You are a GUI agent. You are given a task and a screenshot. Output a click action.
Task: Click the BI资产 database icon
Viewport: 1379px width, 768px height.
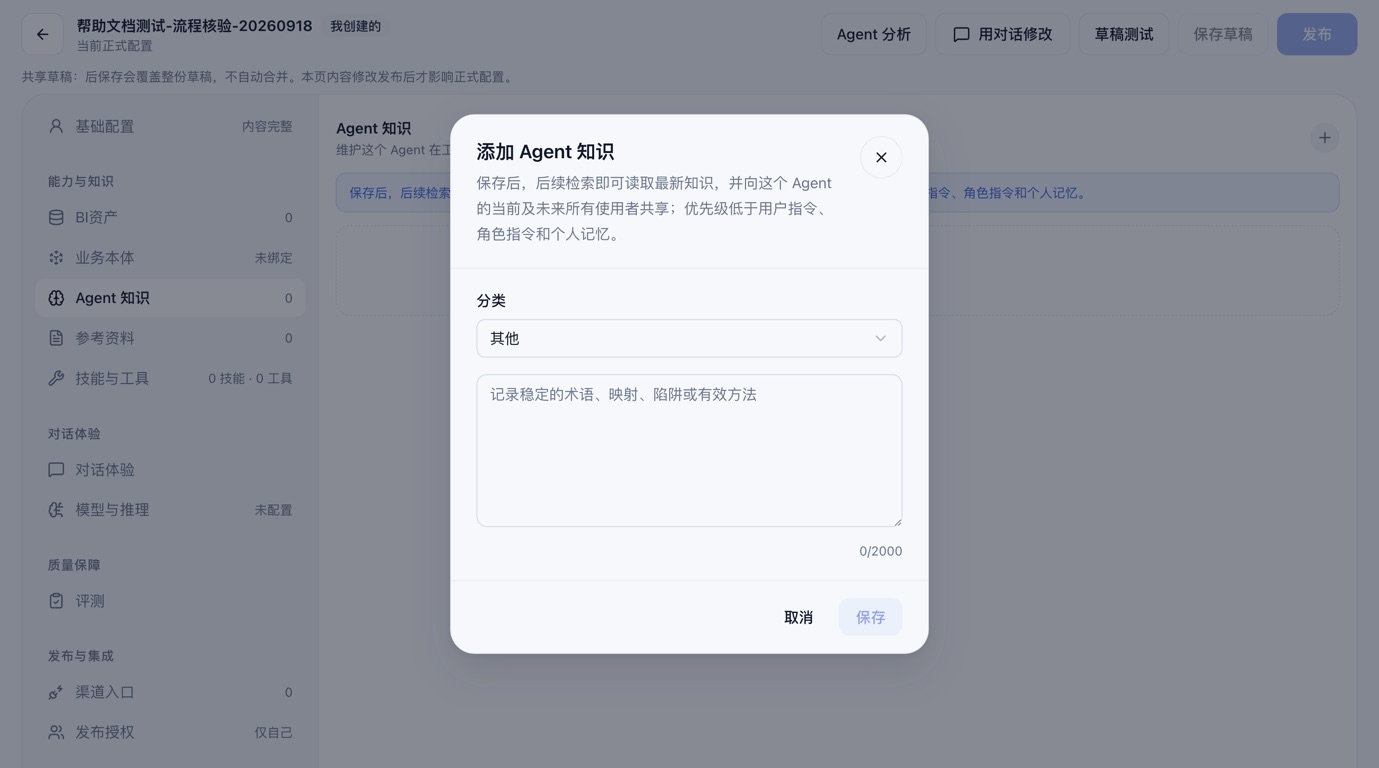tap(56, 217)
